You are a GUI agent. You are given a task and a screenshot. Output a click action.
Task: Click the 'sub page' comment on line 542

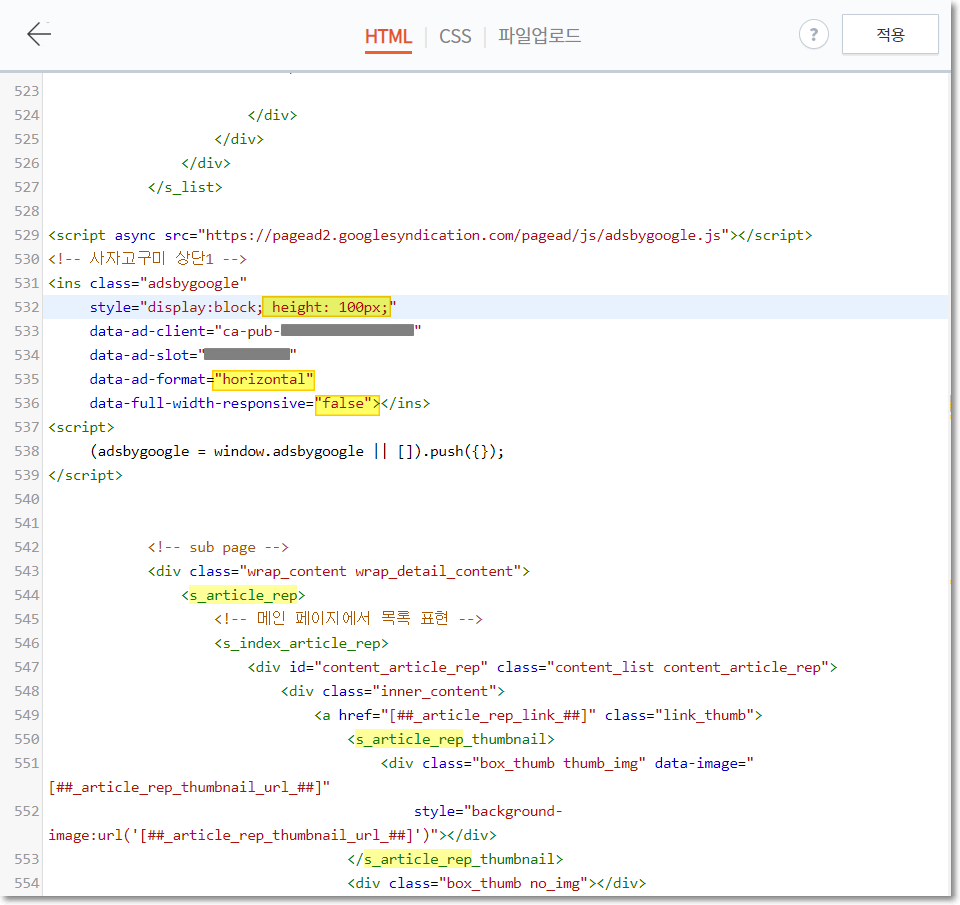[x=218, y=547]
